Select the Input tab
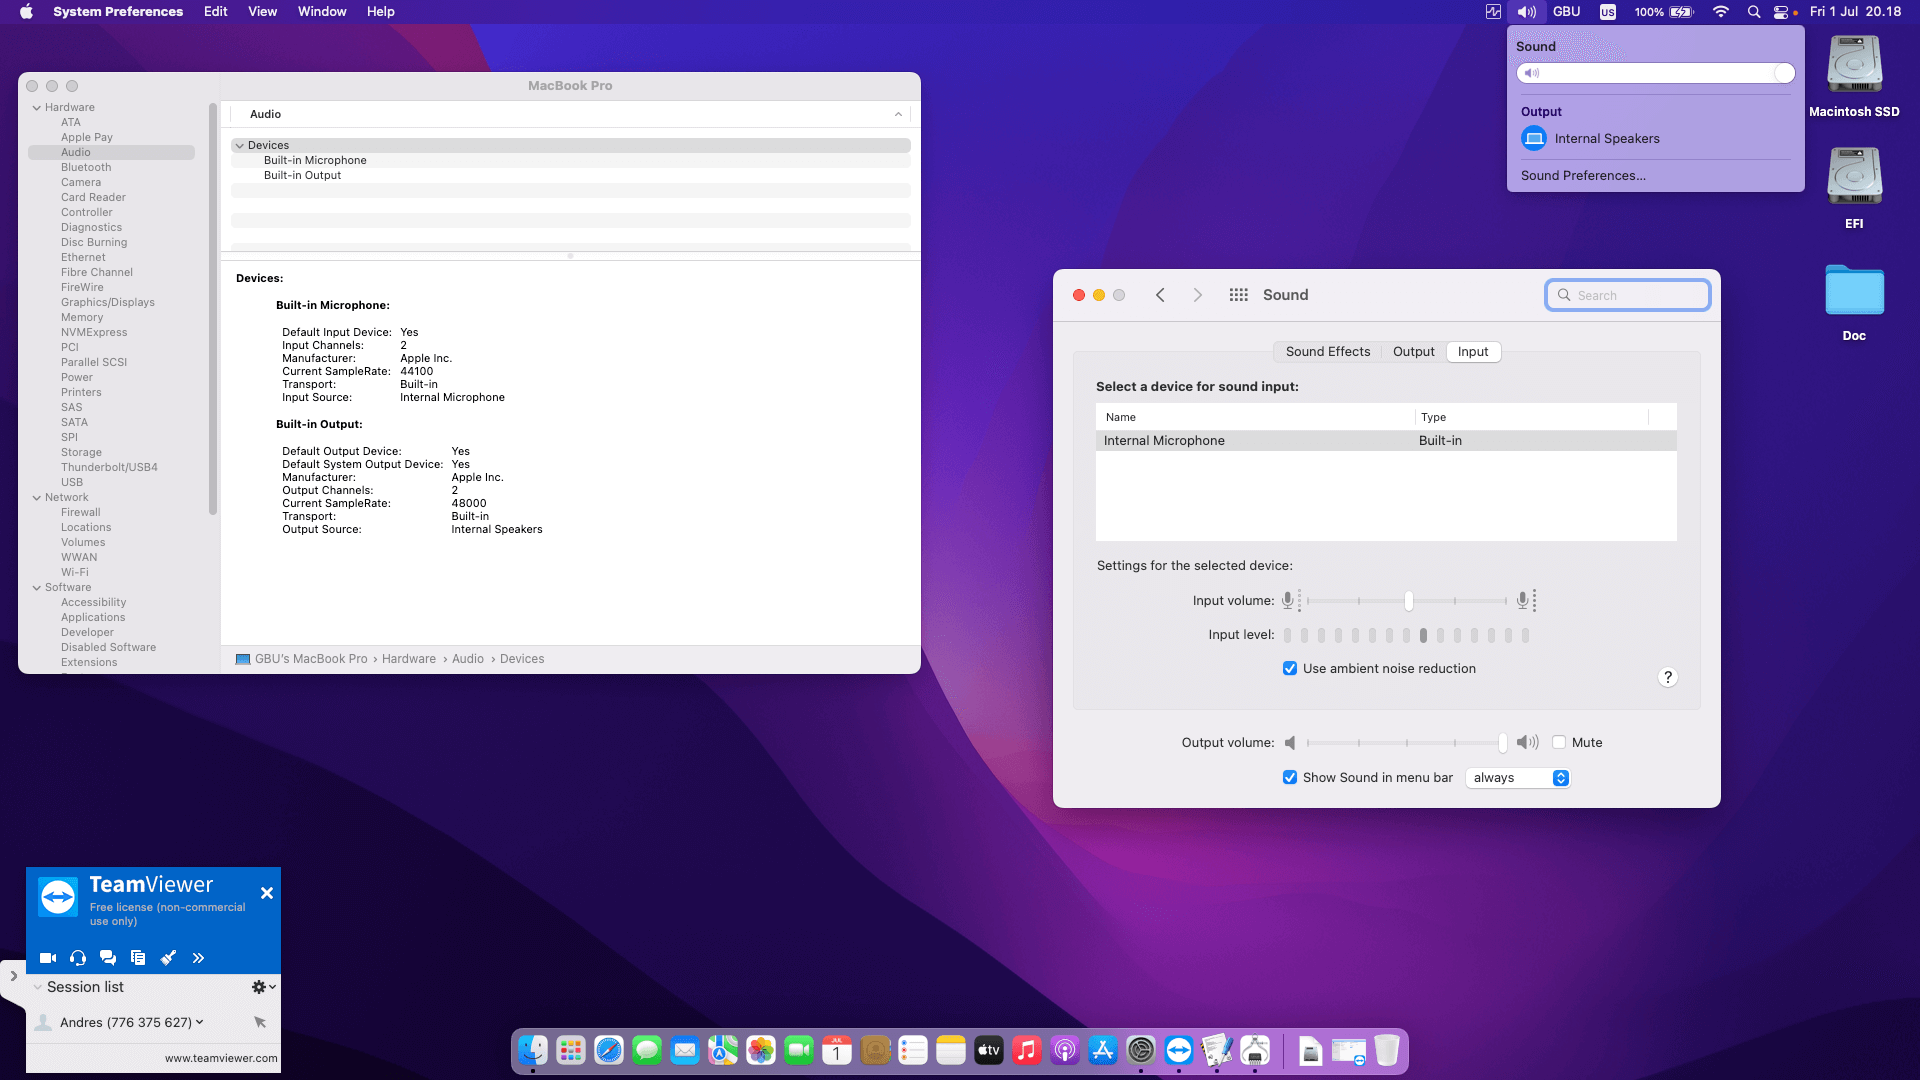1920x1080 pixels. (x=1473, y=352)
